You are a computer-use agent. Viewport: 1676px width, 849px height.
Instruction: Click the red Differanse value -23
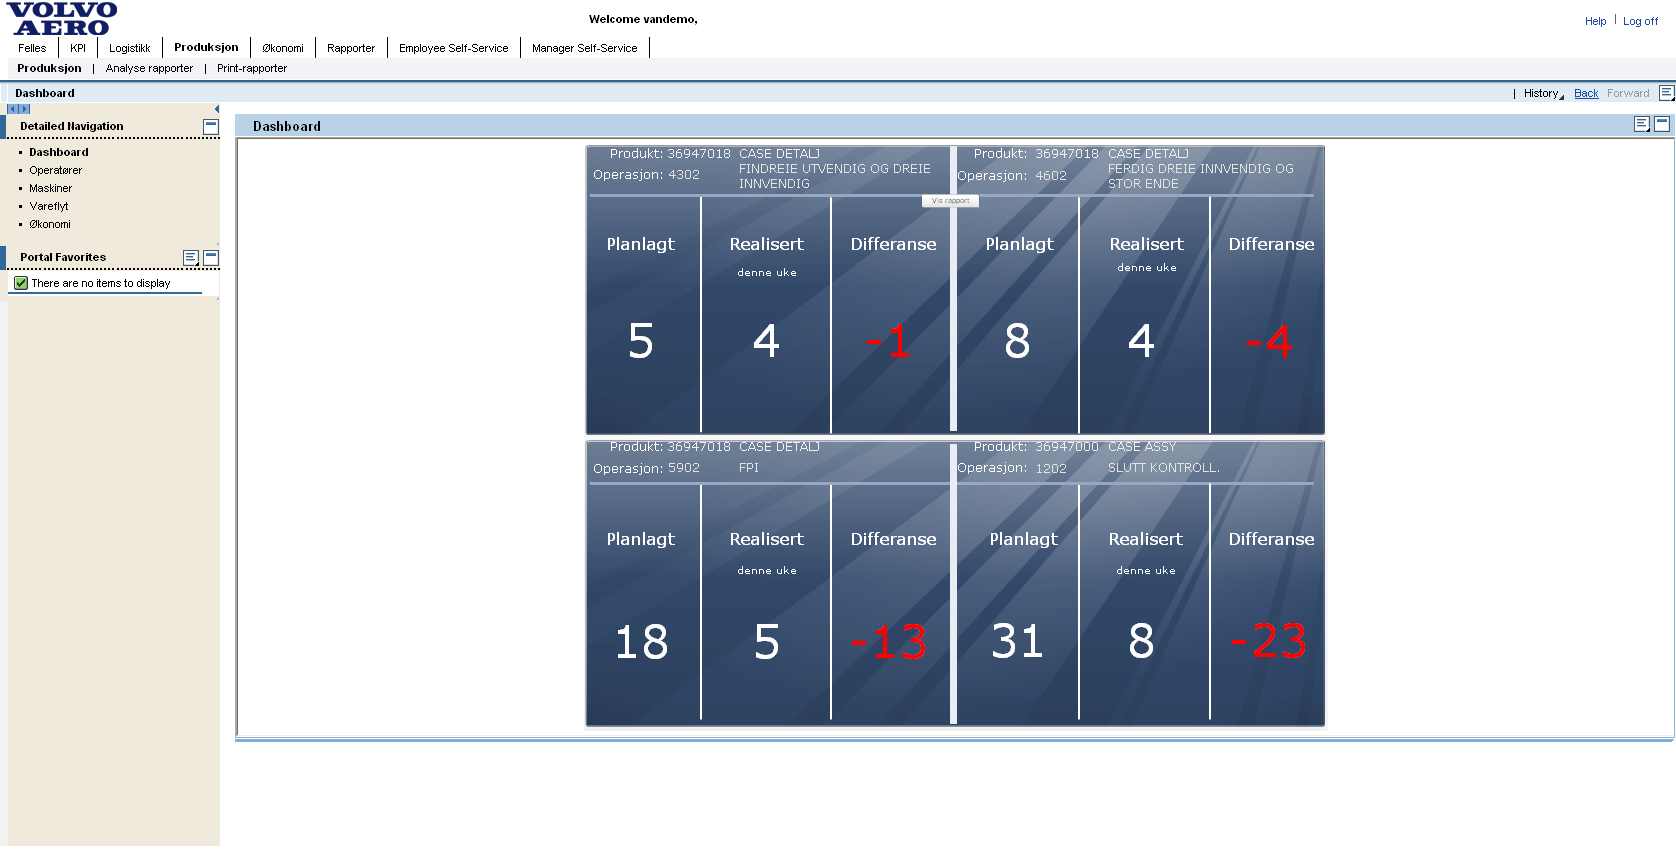tap(1269, 641)
